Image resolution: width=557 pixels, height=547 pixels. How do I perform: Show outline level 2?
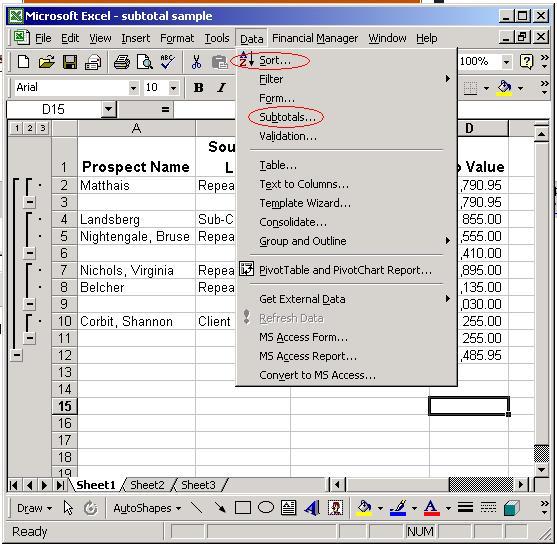30,128
